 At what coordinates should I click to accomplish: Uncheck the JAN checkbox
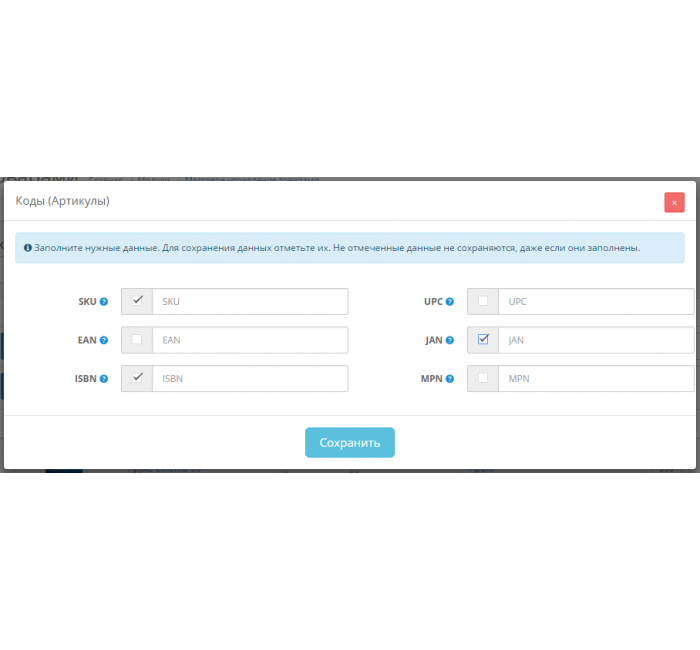(x=483, y=339)
